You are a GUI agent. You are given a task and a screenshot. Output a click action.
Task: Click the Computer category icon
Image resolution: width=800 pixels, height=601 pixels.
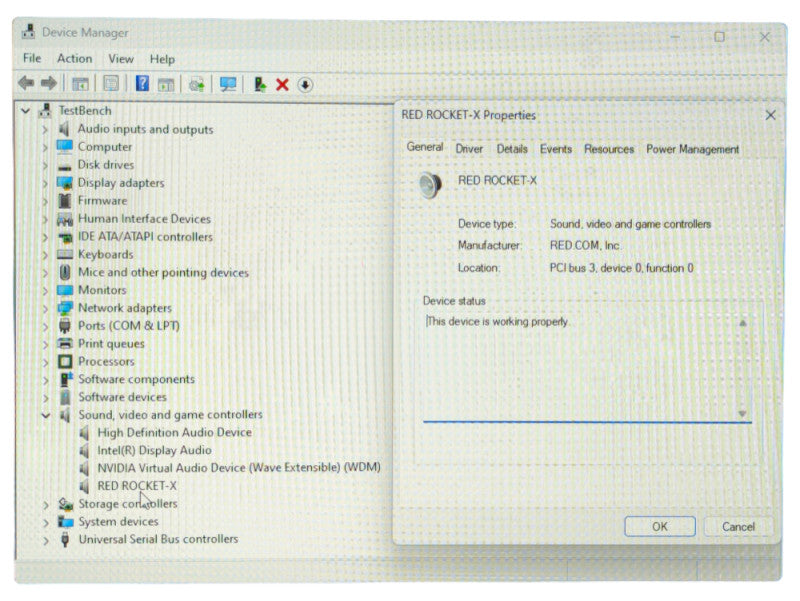click(65, 147)
